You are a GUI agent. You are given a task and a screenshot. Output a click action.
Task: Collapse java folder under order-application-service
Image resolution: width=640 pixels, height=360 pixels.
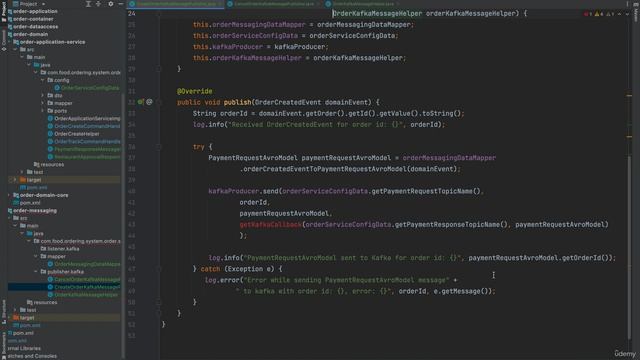point(29,65)
